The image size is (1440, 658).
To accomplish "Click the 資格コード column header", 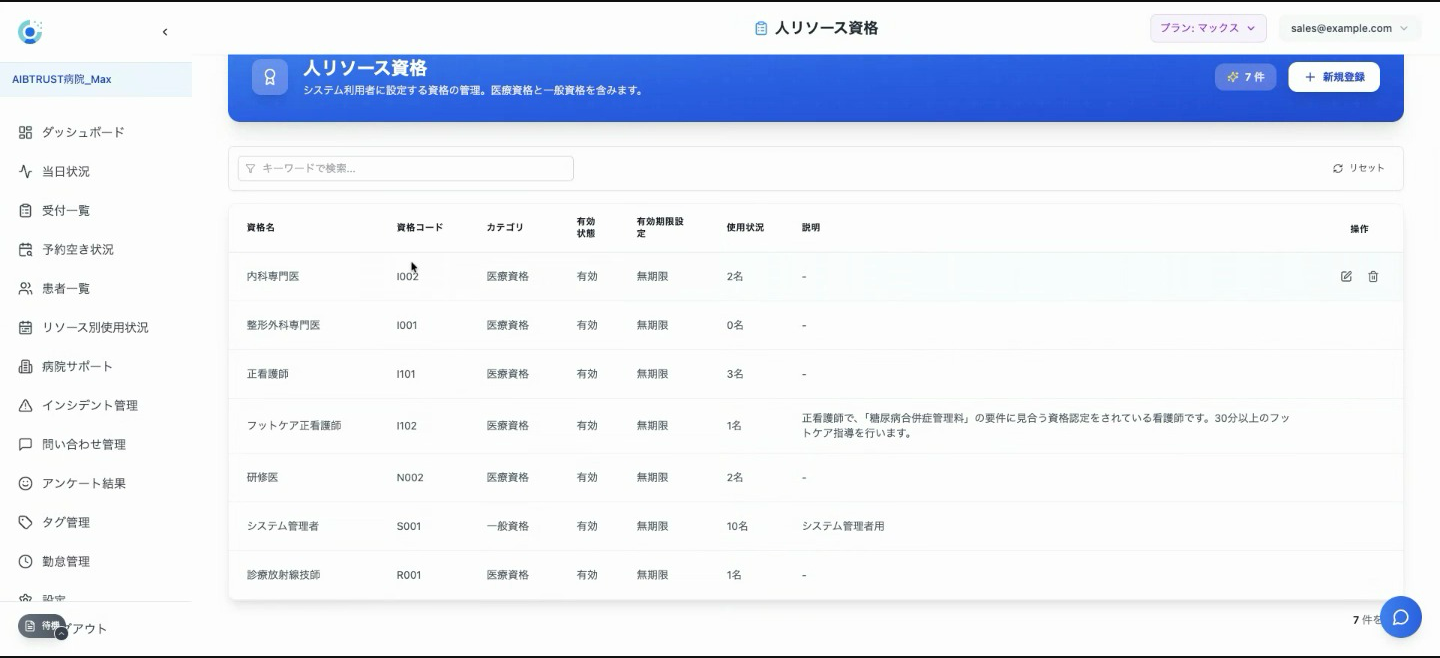I will (420, 227).
